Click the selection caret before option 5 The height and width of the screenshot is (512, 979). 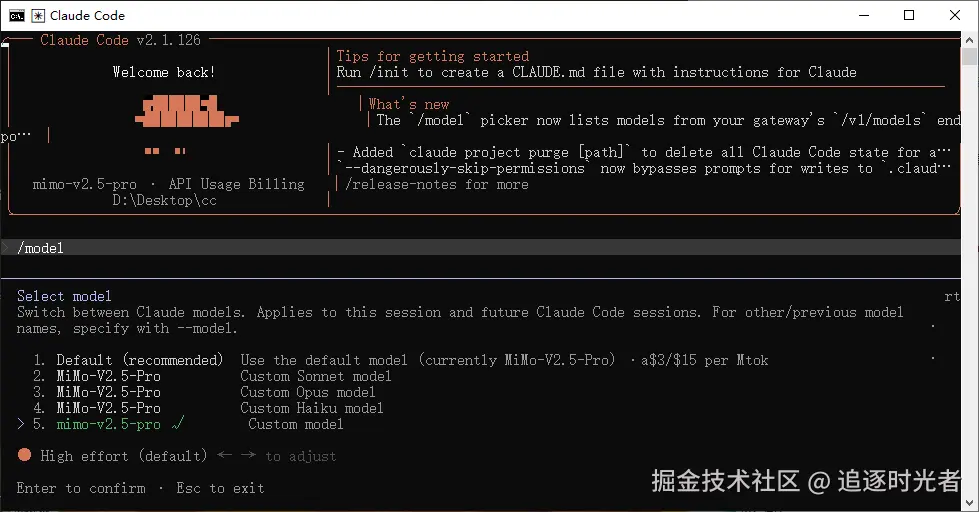[21, 424]
